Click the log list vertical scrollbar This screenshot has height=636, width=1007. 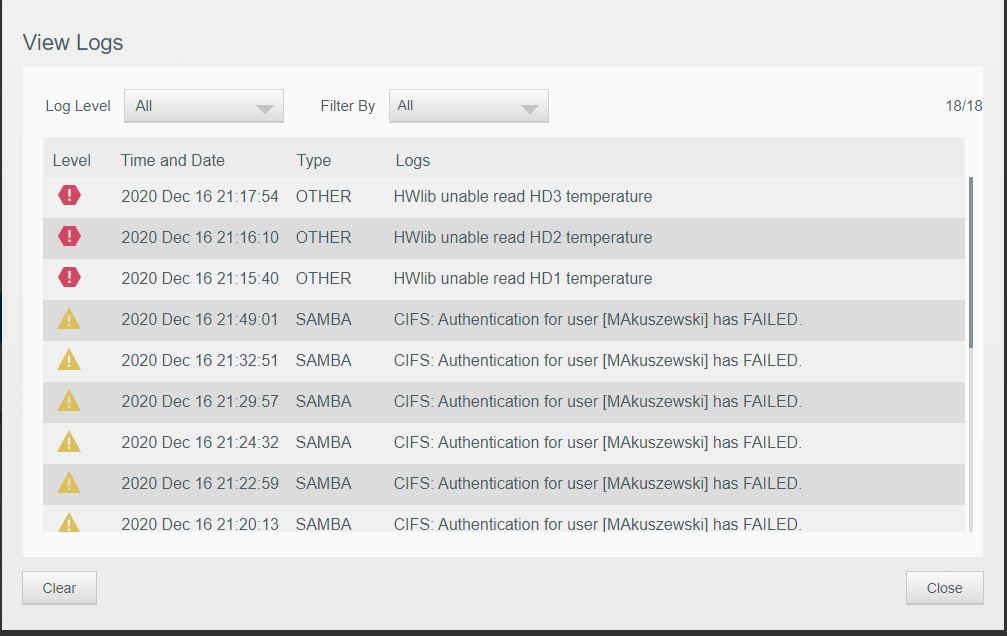[970, 262]
